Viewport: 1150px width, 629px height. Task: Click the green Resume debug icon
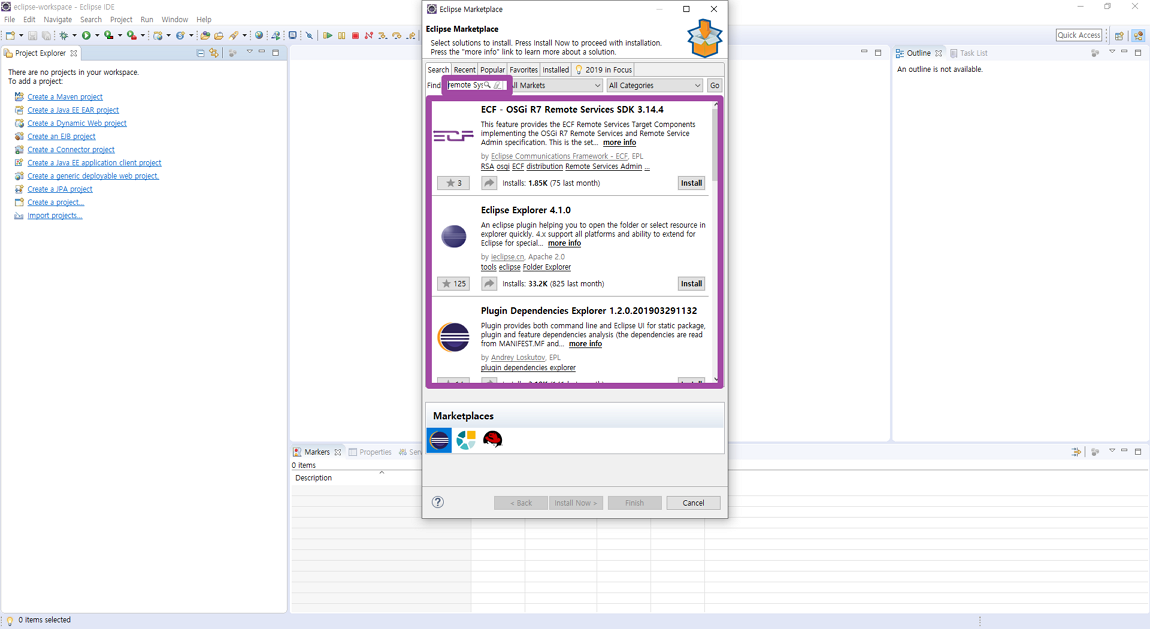(x=328, y=35)
